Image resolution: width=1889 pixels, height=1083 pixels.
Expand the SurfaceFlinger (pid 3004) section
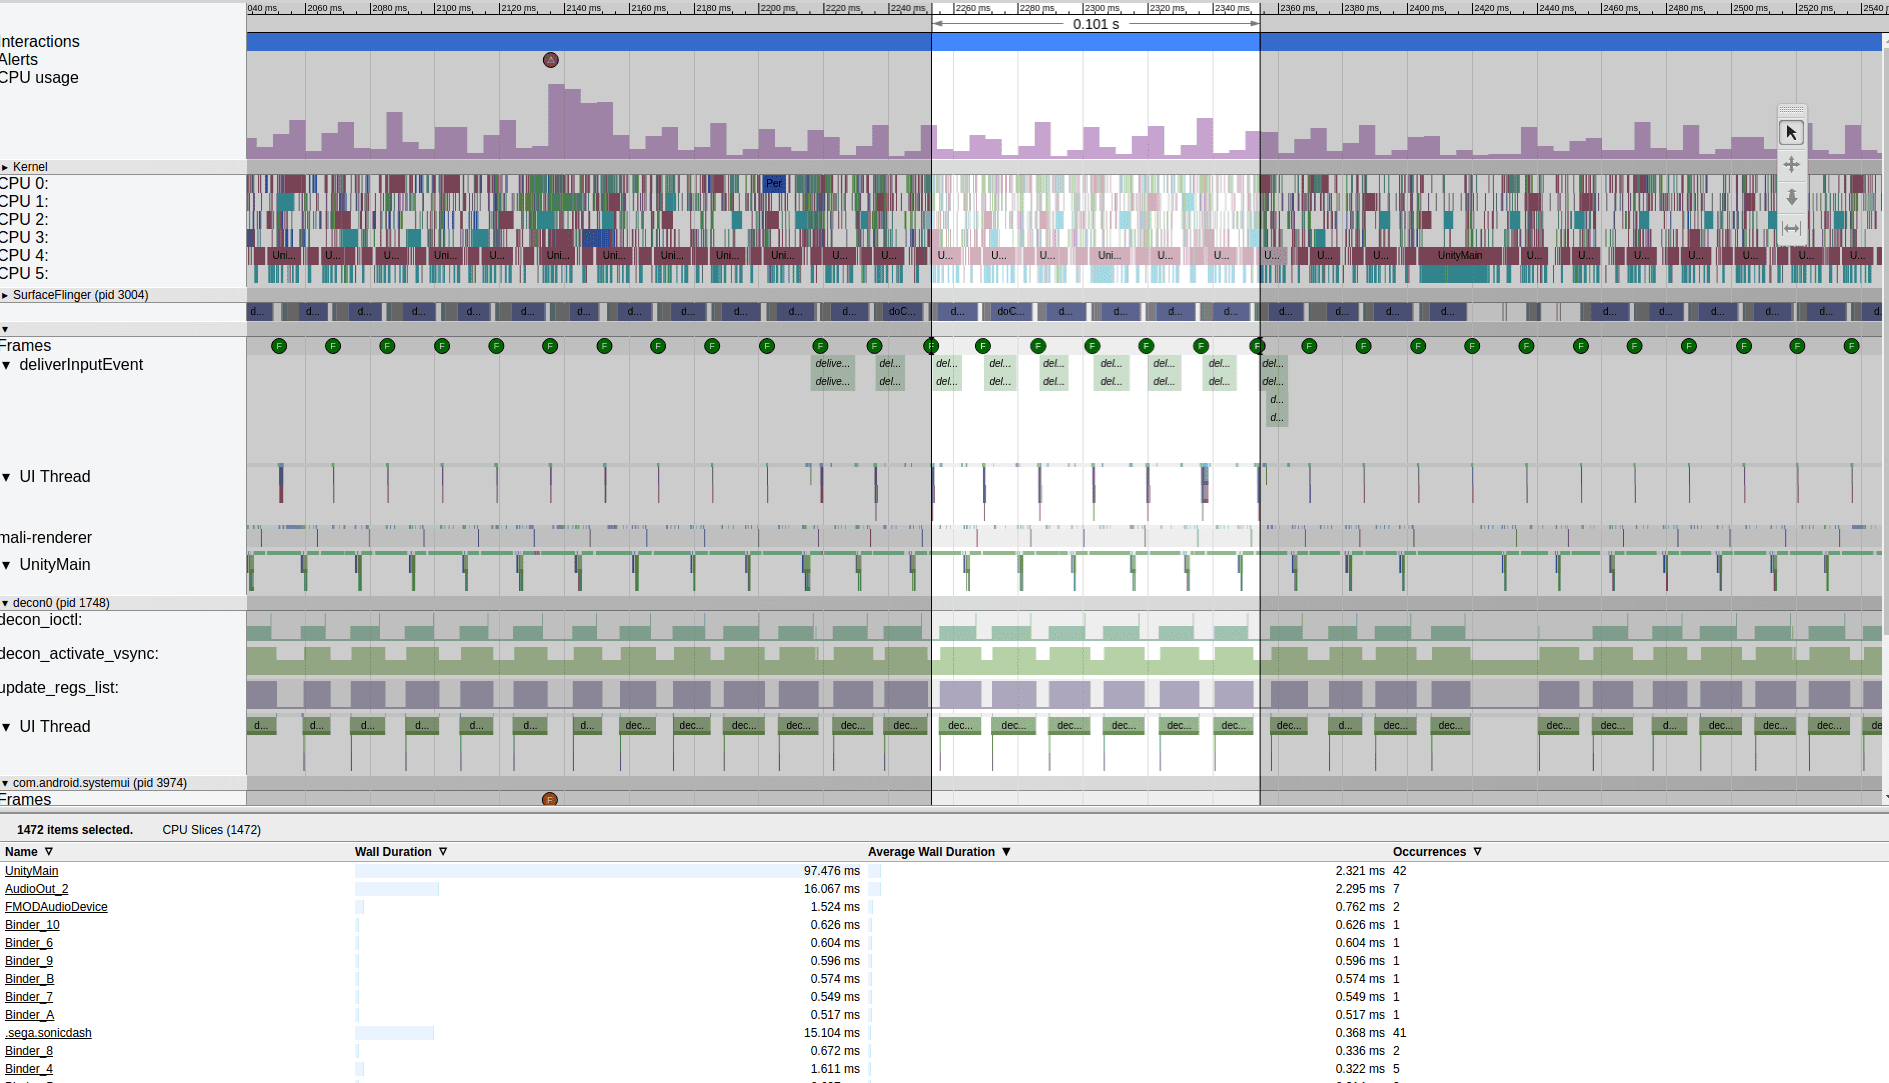pyautogui.click(x=5, y=295)
